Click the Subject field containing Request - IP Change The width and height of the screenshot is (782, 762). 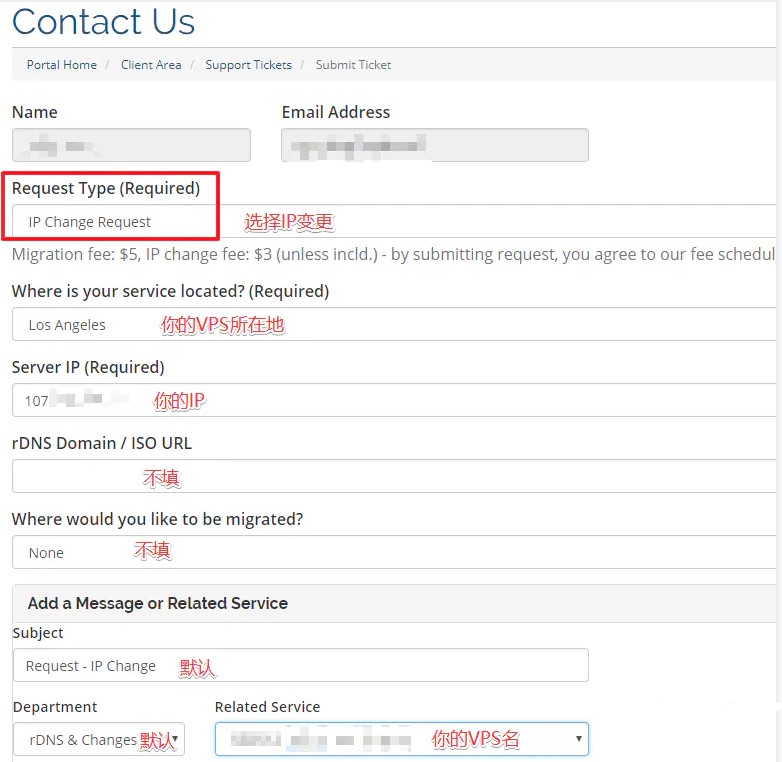coord(300,665)
